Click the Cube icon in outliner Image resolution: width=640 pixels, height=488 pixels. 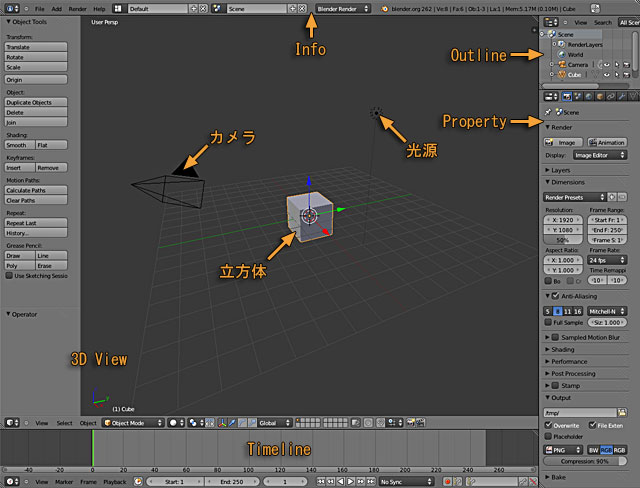[559, 74]
